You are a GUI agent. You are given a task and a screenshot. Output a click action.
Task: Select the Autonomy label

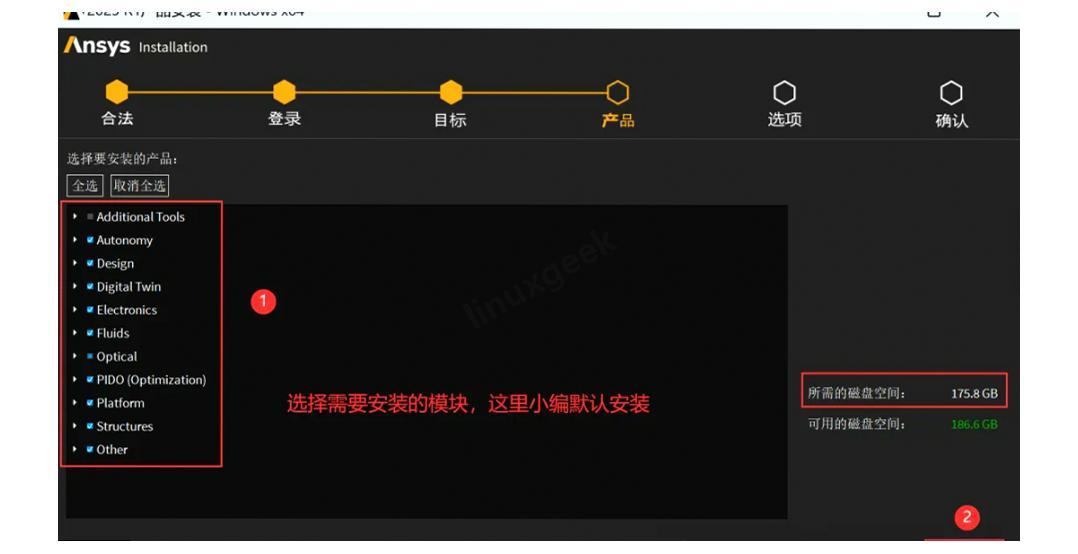(x=124, y=240)
